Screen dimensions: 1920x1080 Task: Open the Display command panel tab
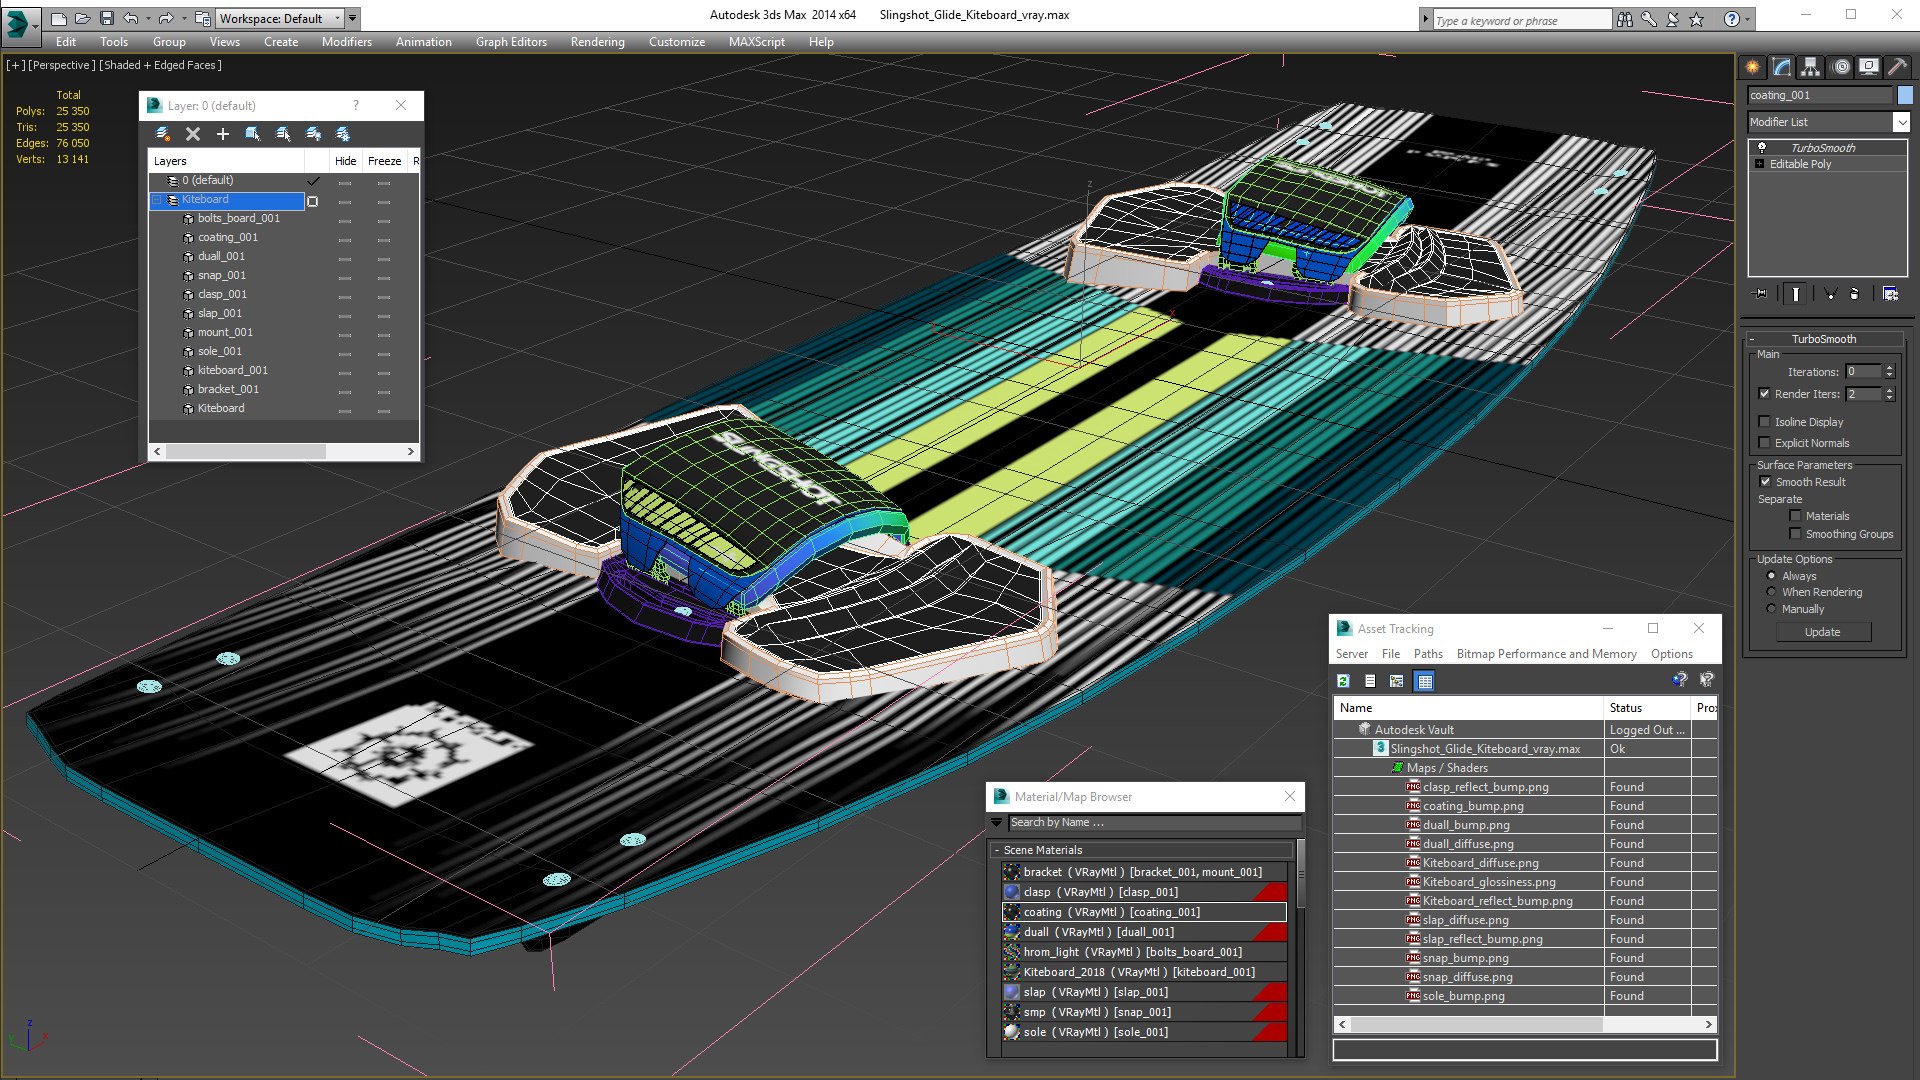point(1868,67)
